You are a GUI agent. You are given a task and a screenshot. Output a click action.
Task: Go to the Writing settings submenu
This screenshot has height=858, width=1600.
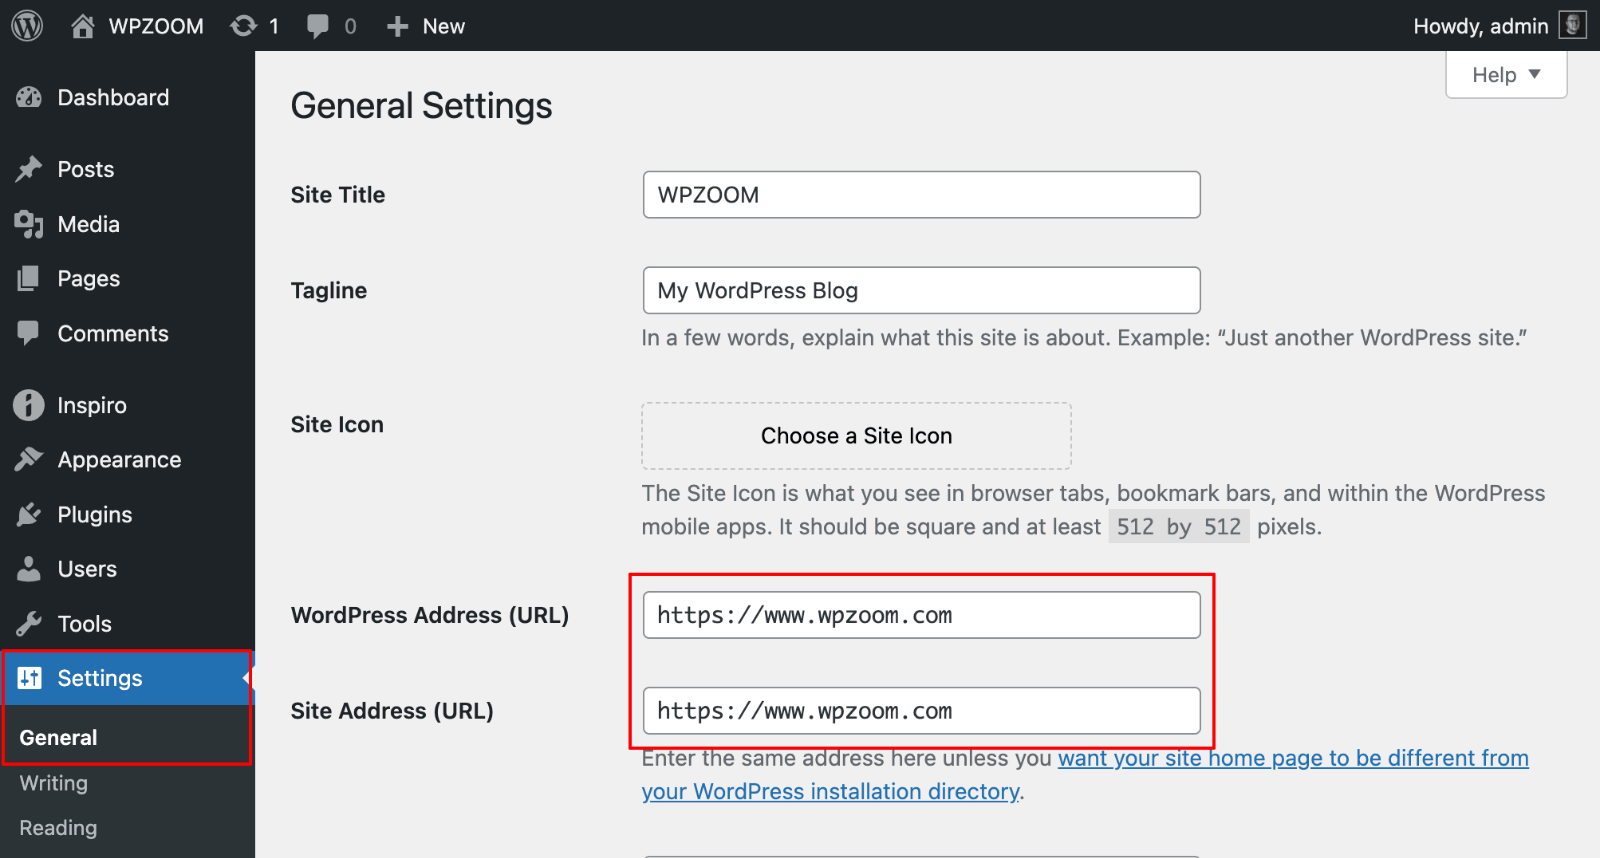pos(54,783)
